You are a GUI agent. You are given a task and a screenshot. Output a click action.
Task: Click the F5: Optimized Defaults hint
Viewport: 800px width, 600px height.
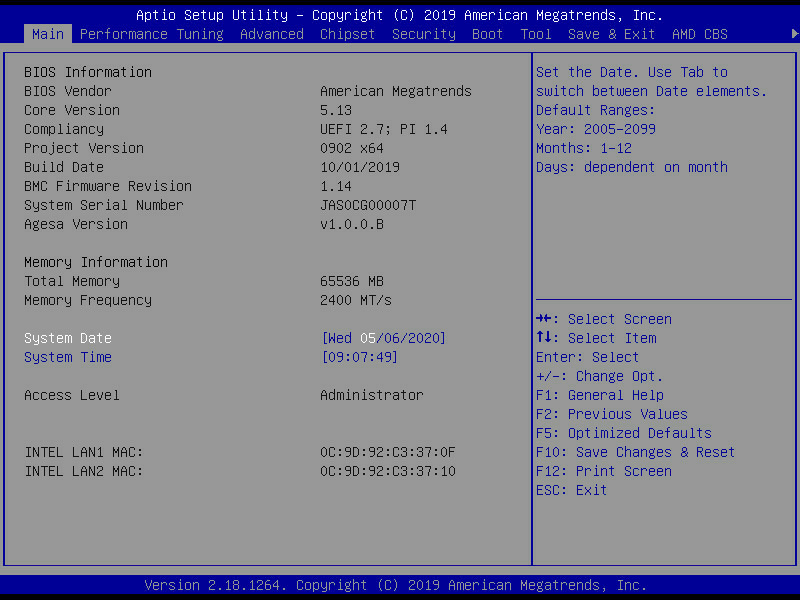pyautogui.click(x=623, y=433)
